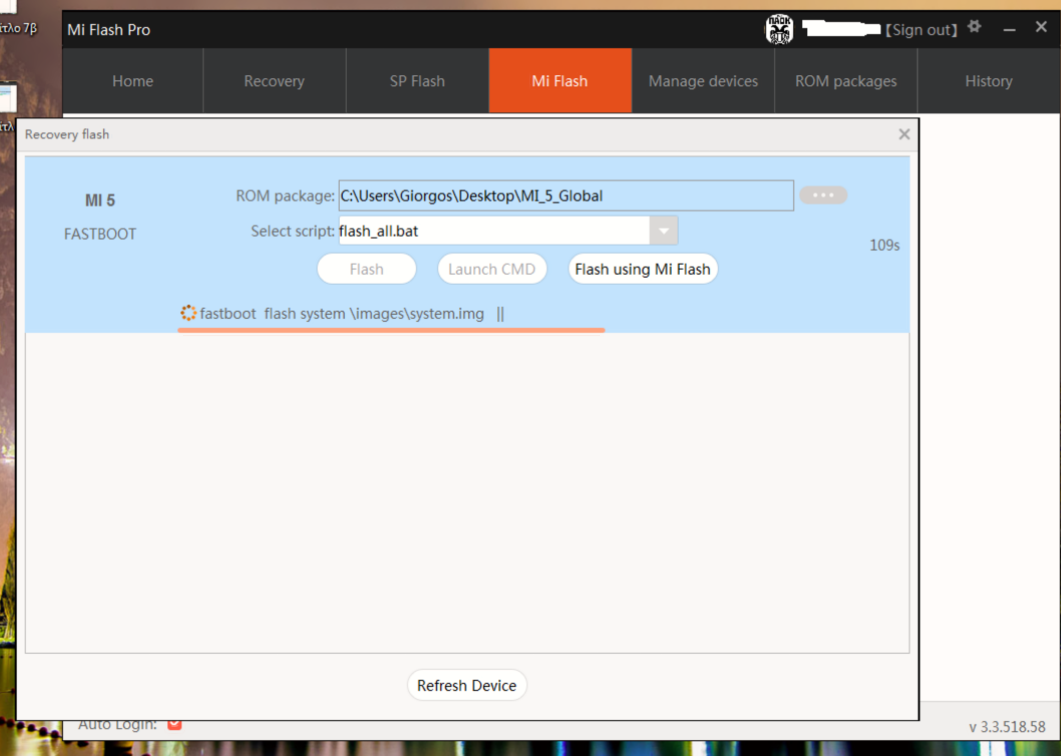Browse for ROM package with ellipsis button

coord(823,195)
